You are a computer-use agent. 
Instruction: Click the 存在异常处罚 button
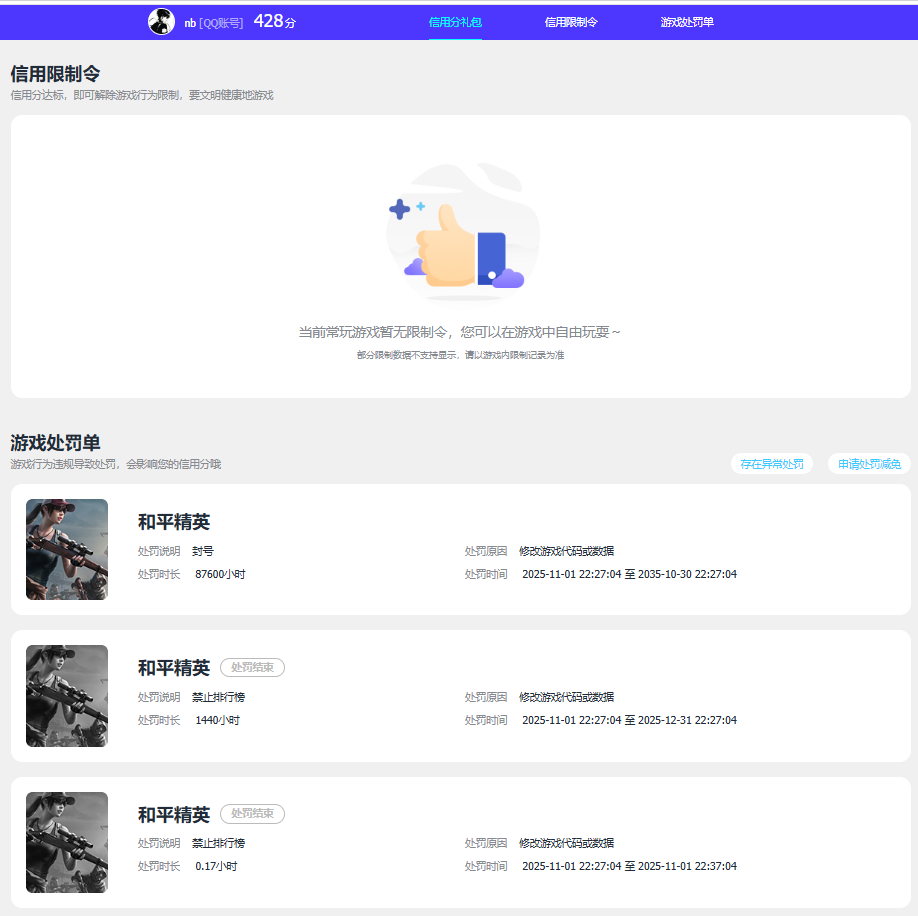click(x=772, y=464)
